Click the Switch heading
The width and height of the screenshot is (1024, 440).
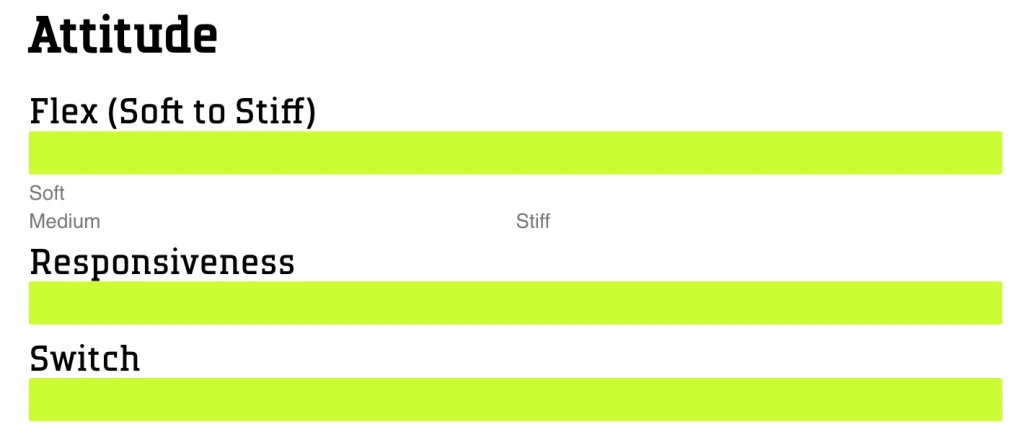coord(84,358)
